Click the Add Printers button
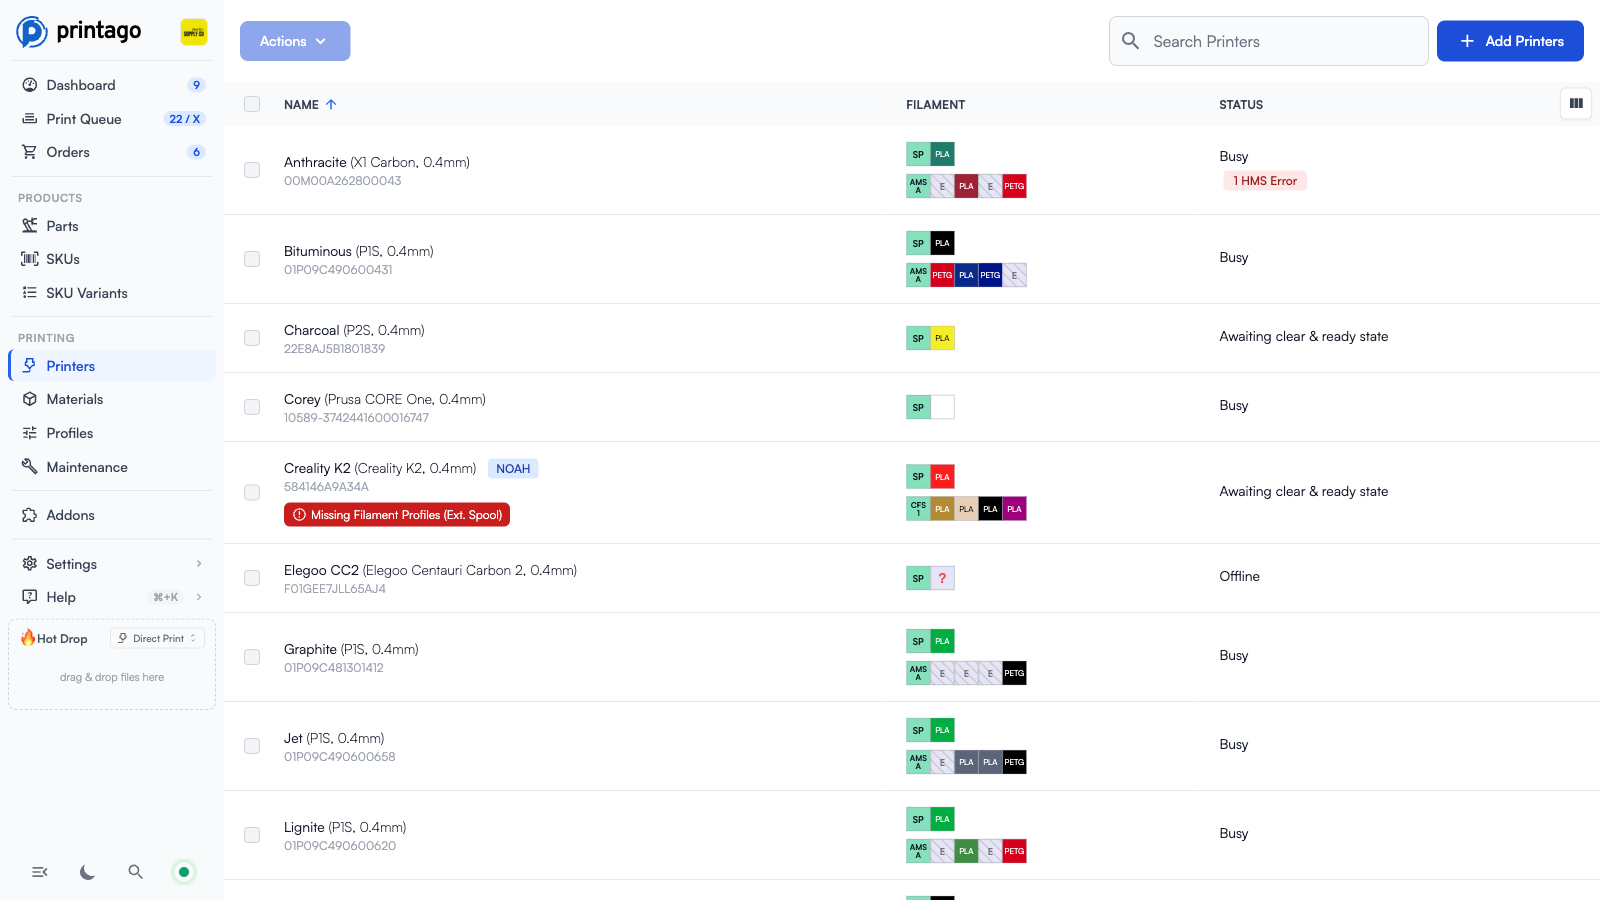The width and height of the screenshot is (1600, 900). (1510, 41)
